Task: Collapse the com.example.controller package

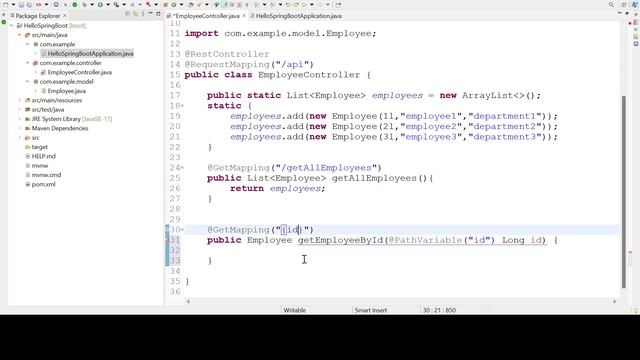Action: [x=28, y=63]
